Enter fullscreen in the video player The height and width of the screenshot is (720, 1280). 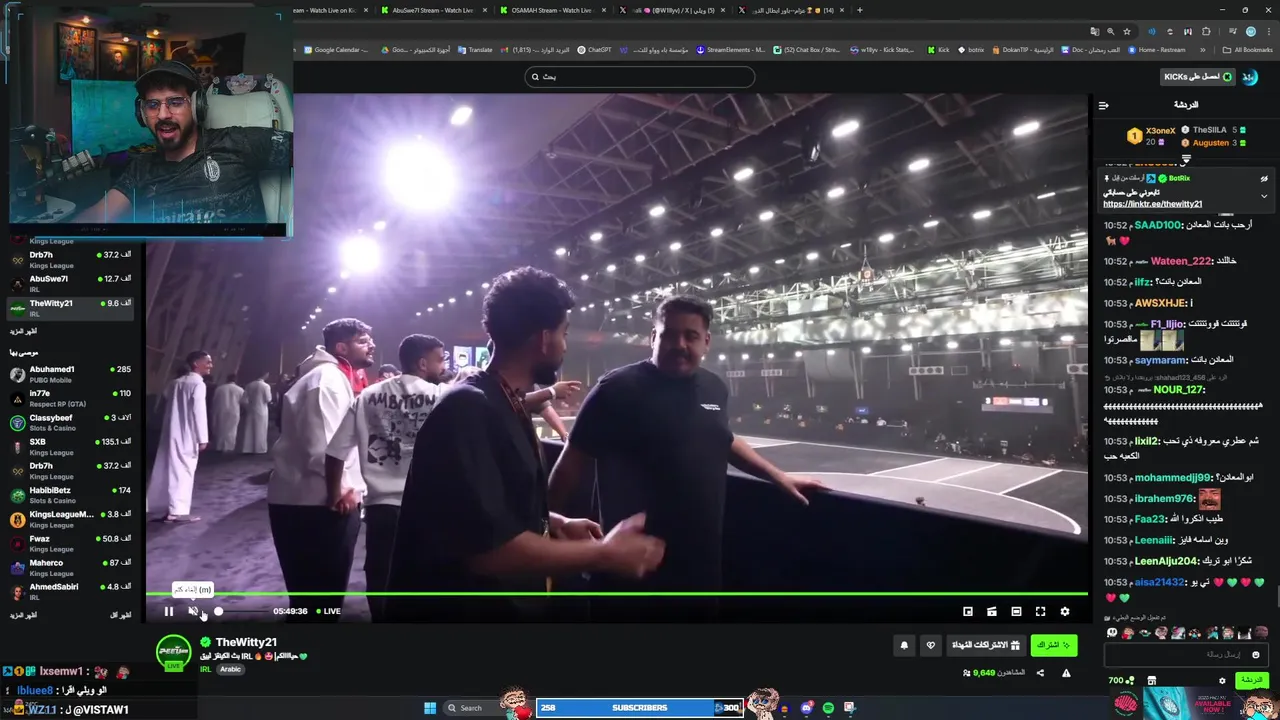pyautogui.click(x=1040, y=611)
